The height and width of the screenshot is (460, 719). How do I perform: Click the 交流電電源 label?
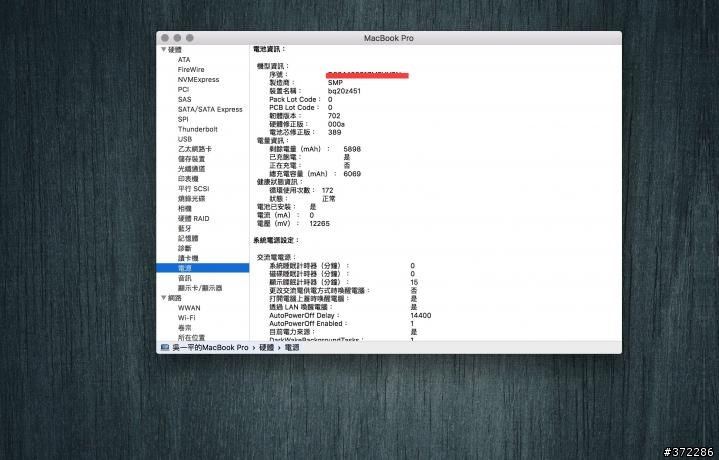277,257
